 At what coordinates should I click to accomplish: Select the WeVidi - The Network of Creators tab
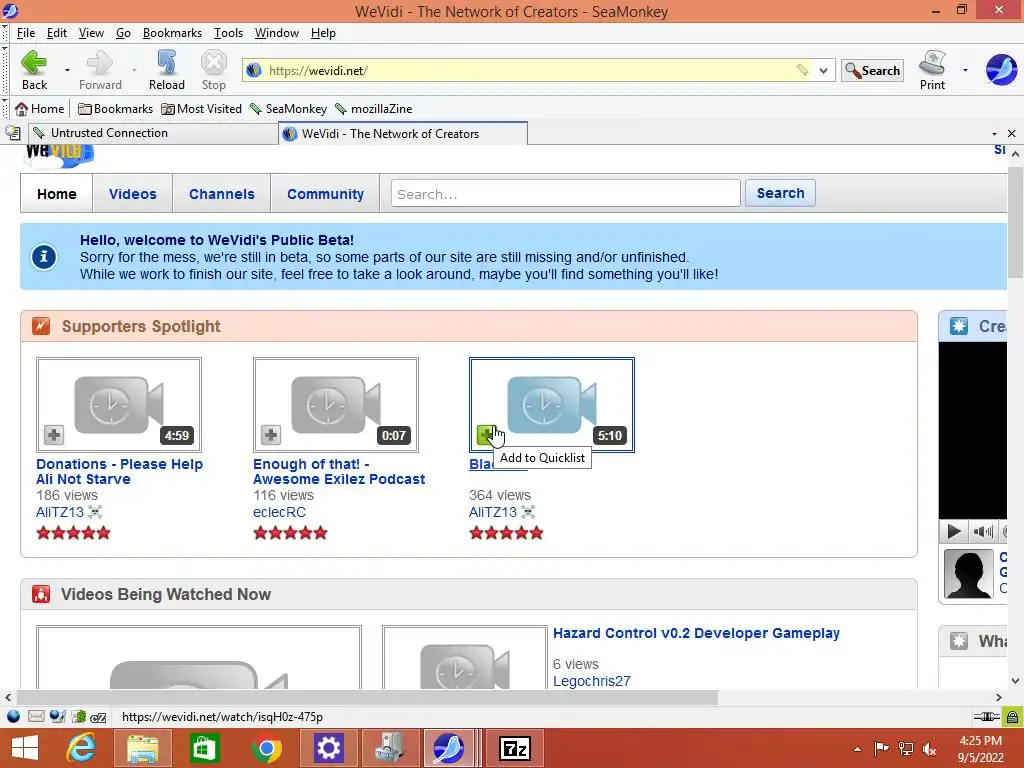[x=403, y=133]
